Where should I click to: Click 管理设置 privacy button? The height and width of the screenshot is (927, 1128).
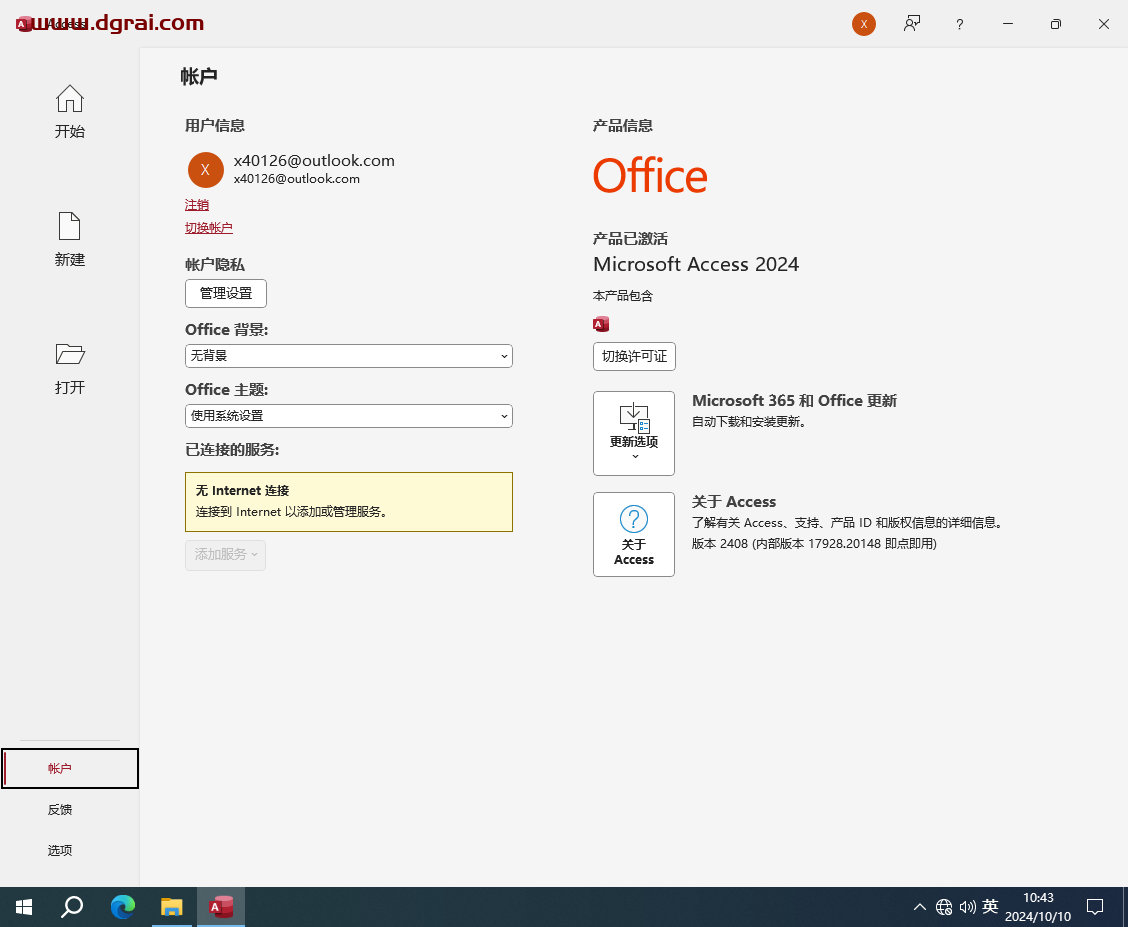(x=226, y=293)
